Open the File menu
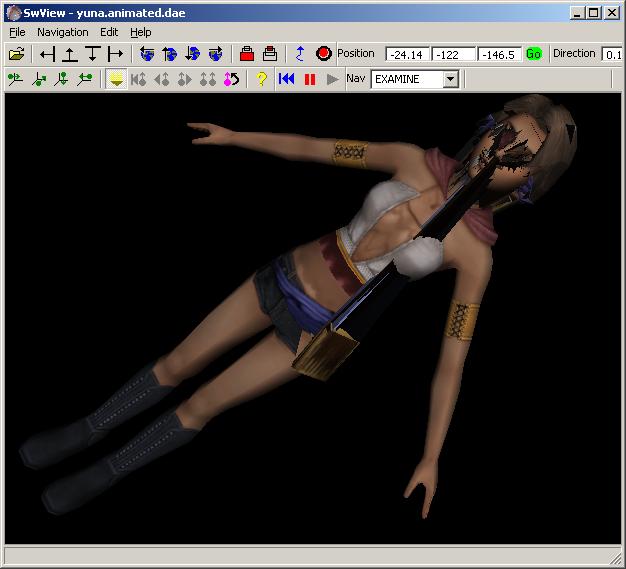This screenshot has width=626, height=569. [x=17, y=32]
